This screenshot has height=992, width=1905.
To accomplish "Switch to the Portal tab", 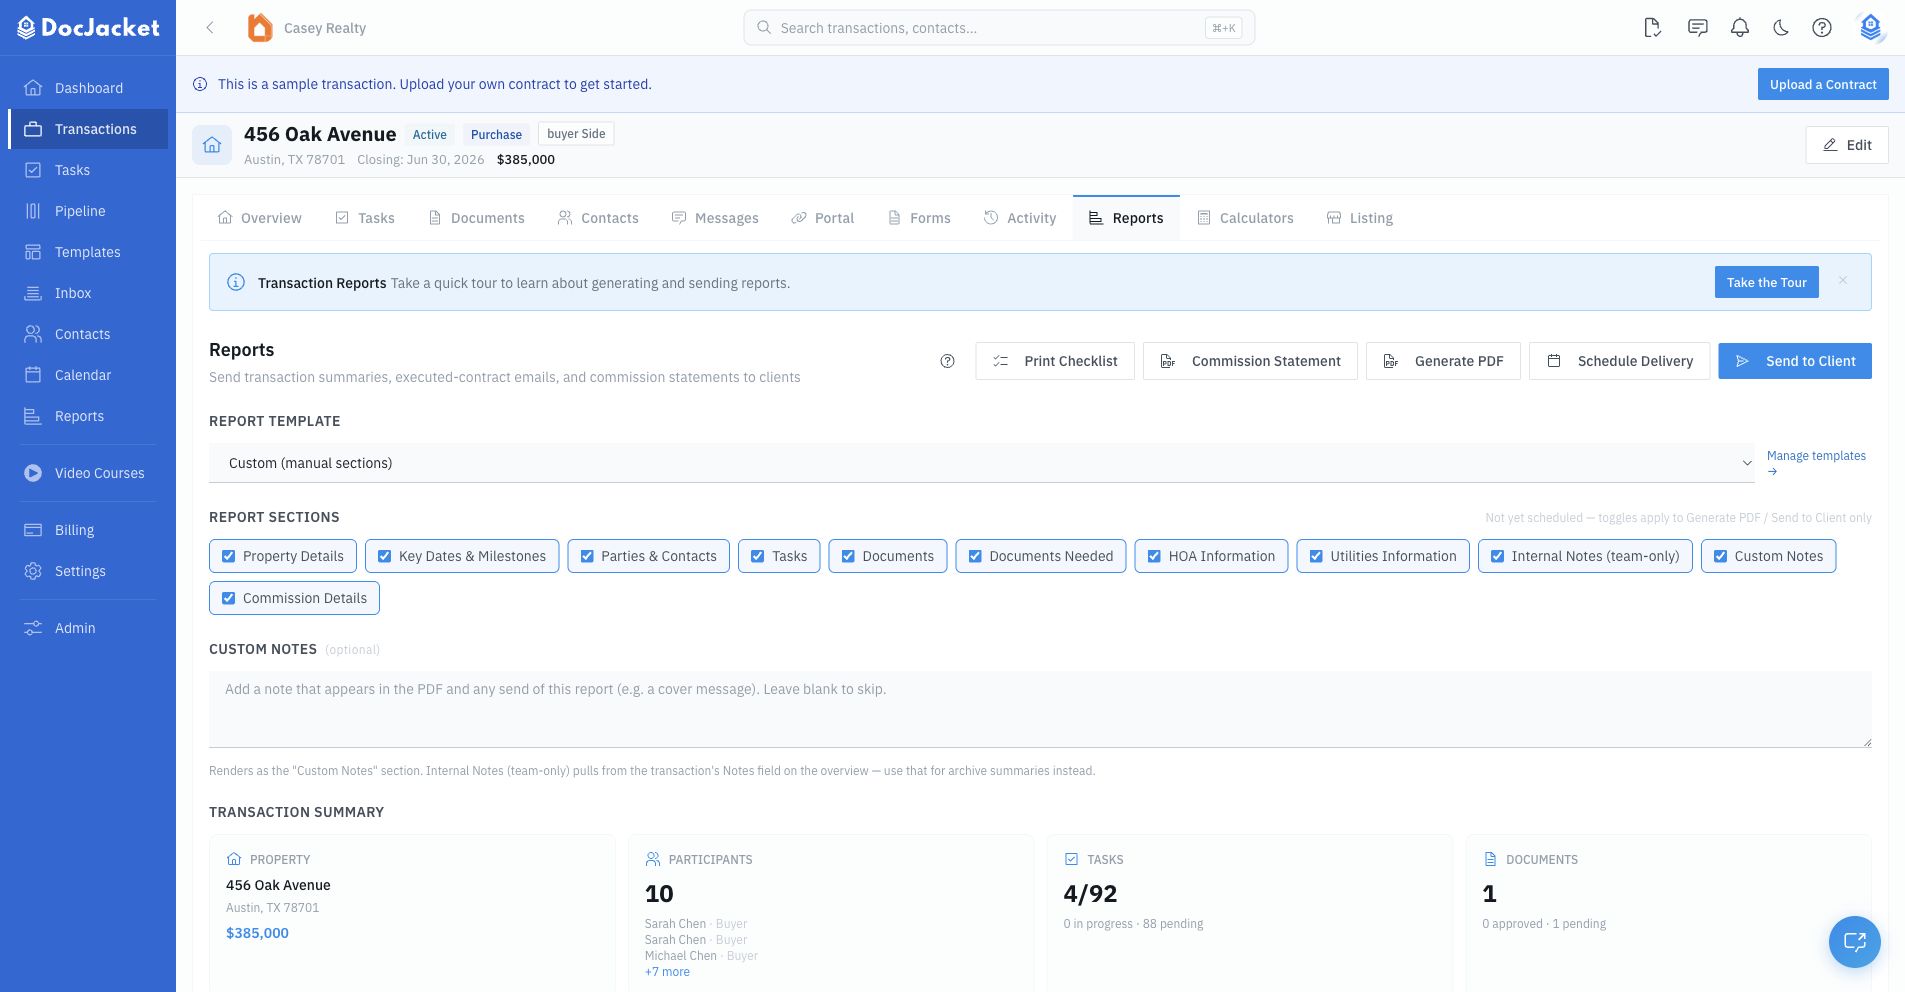I will coord(823,218).
